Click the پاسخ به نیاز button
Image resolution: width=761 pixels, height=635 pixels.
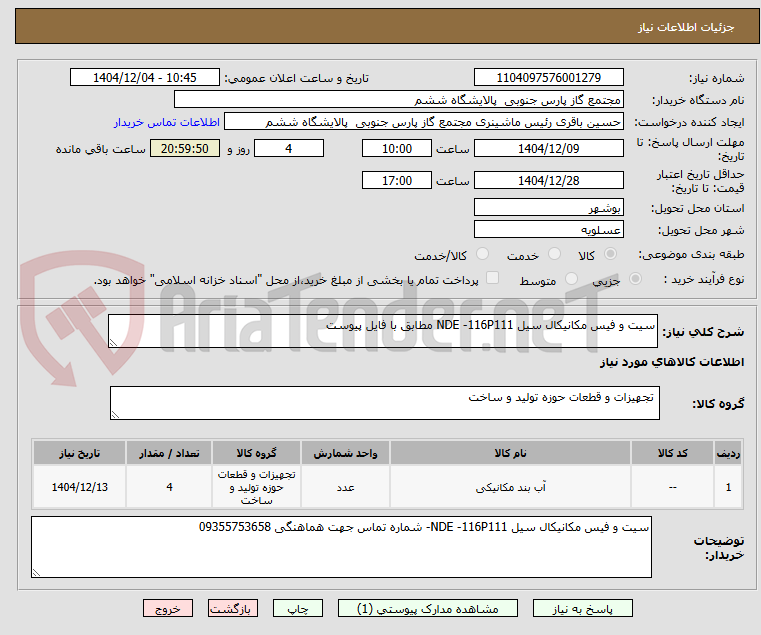coord(582,608)
